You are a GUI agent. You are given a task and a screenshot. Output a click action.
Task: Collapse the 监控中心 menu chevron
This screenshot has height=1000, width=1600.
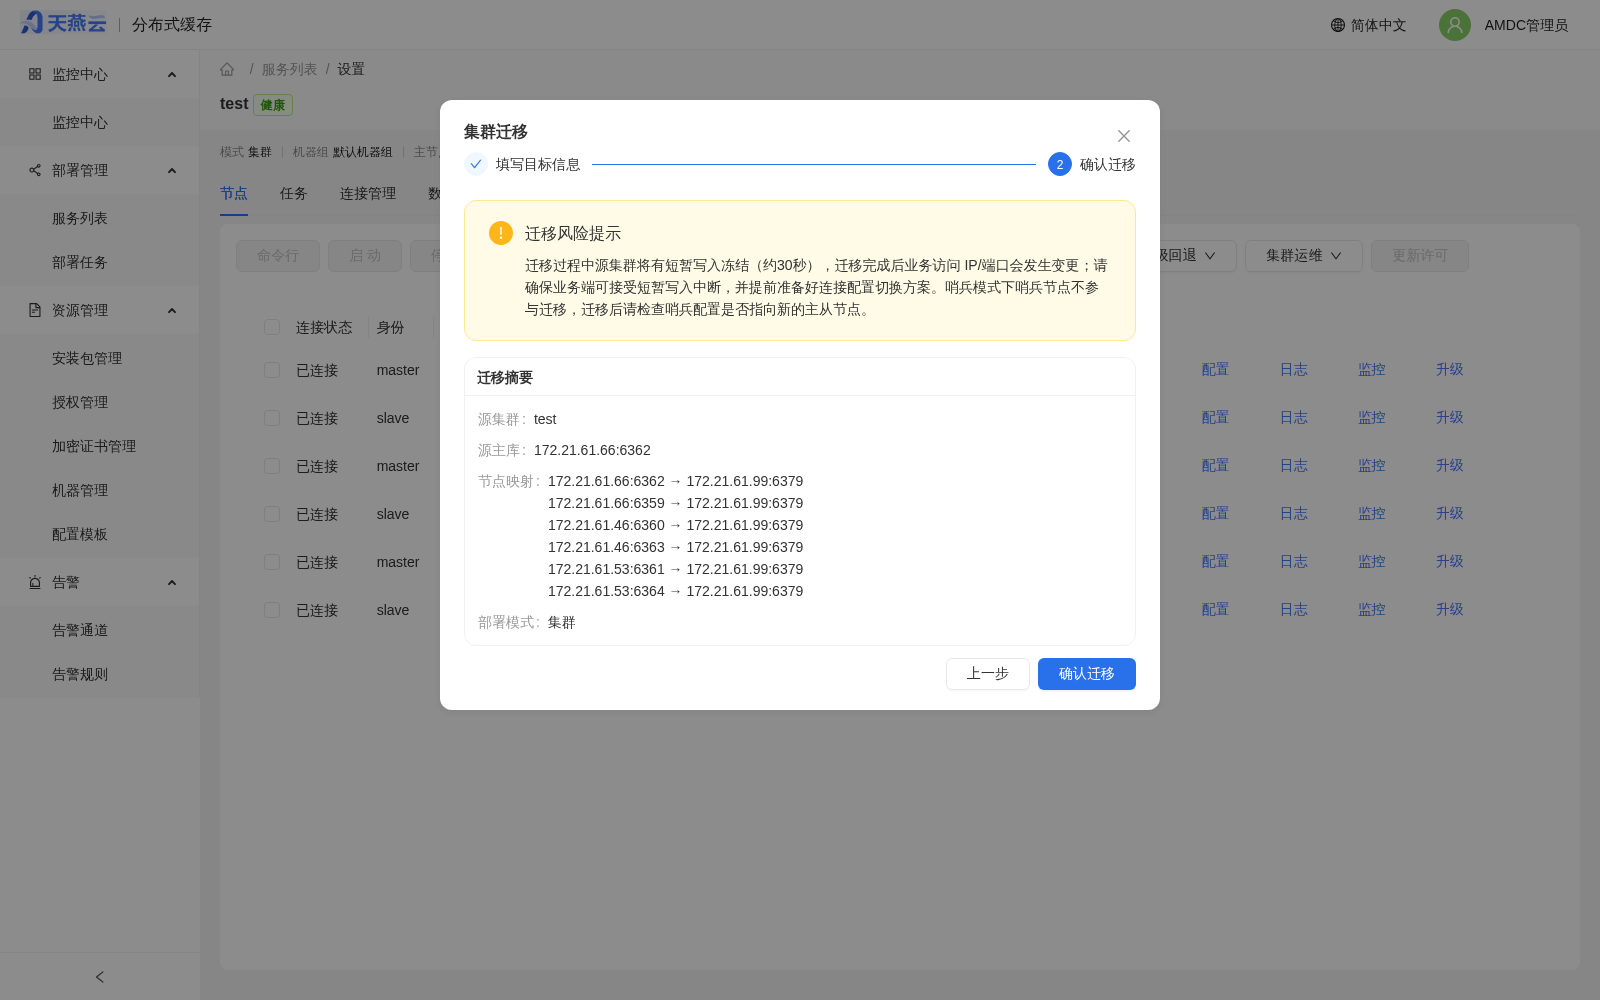point(172,74)
